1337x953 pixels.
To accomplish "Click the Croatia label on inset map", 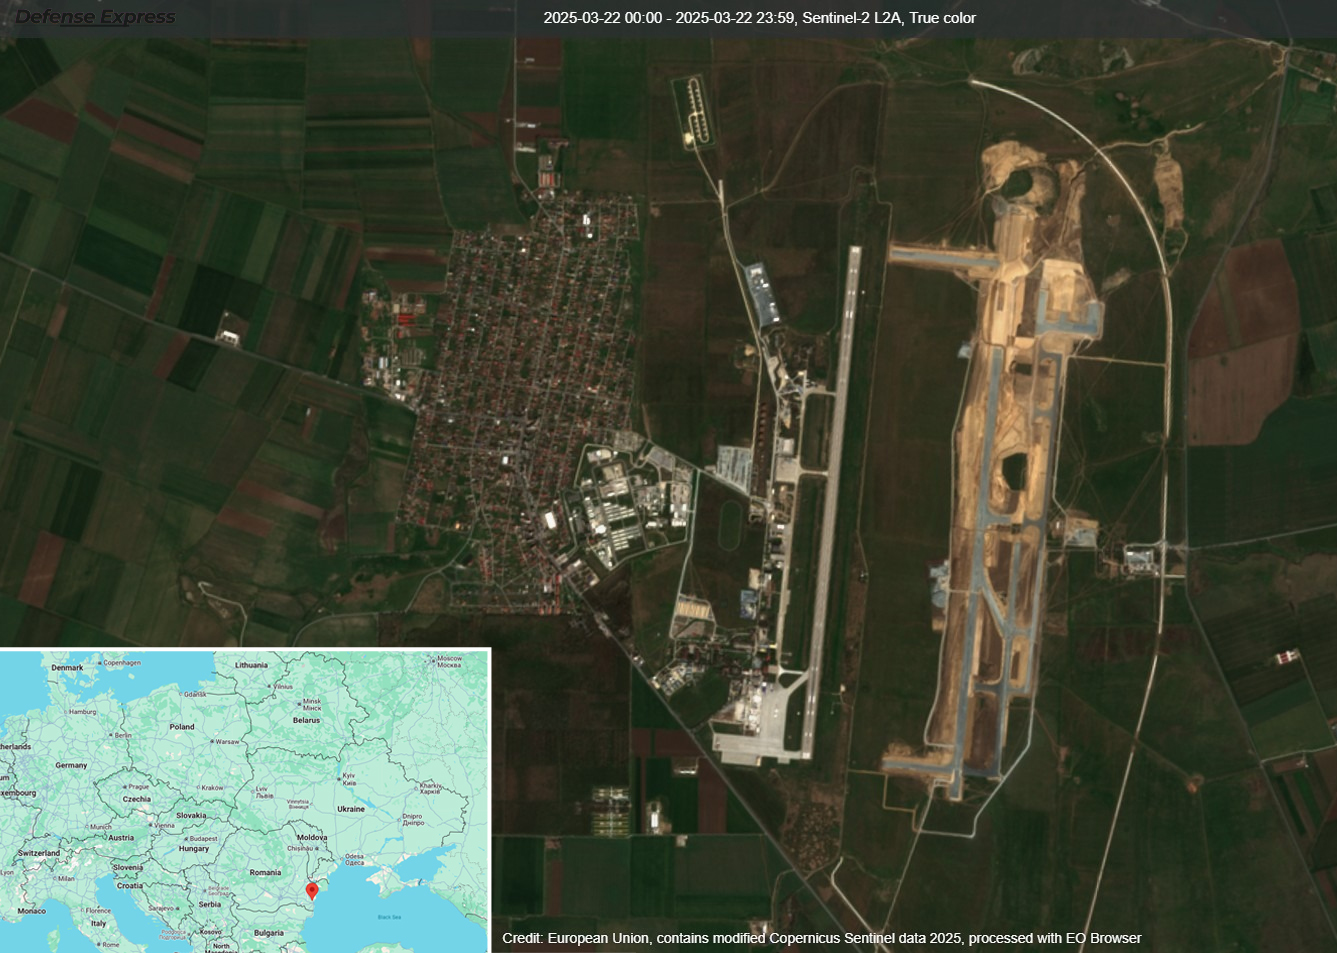I will 130,885.
